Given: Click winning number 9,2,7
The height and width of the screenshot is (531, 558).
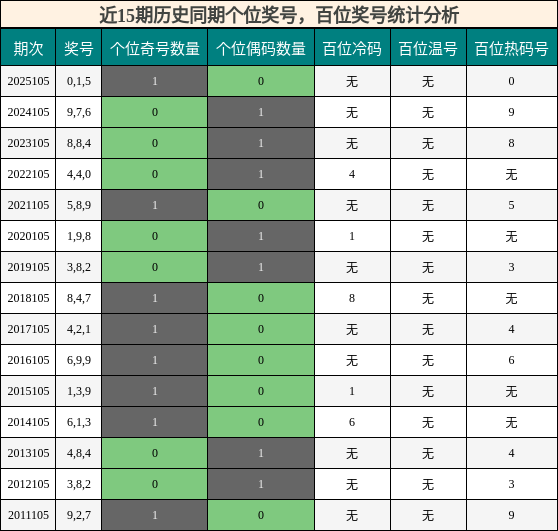Looking at the screenshot, I should click(x=79, y=515).
